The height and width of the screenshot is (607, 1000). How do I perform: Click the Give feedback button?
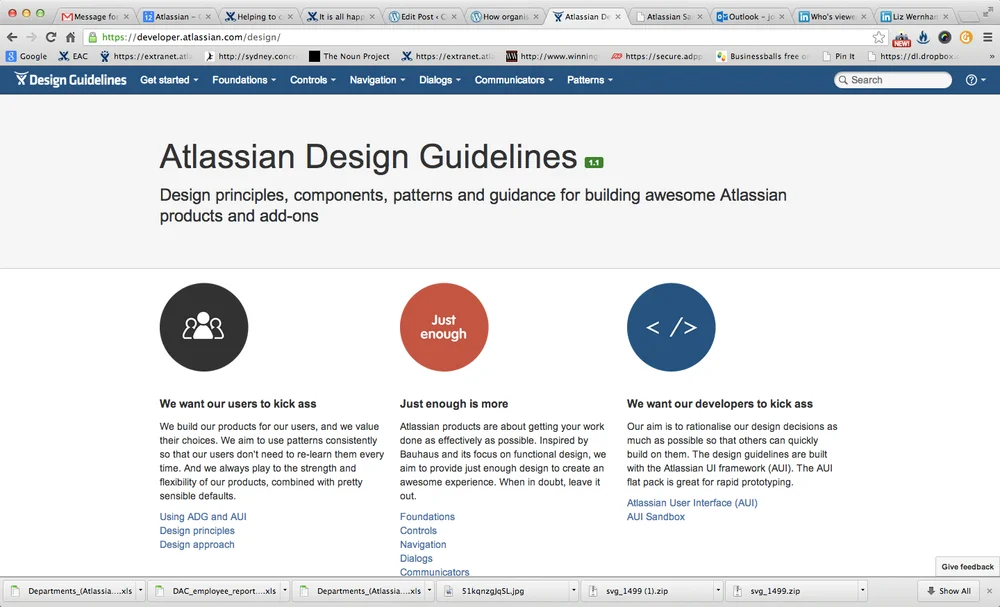(967, 566)
